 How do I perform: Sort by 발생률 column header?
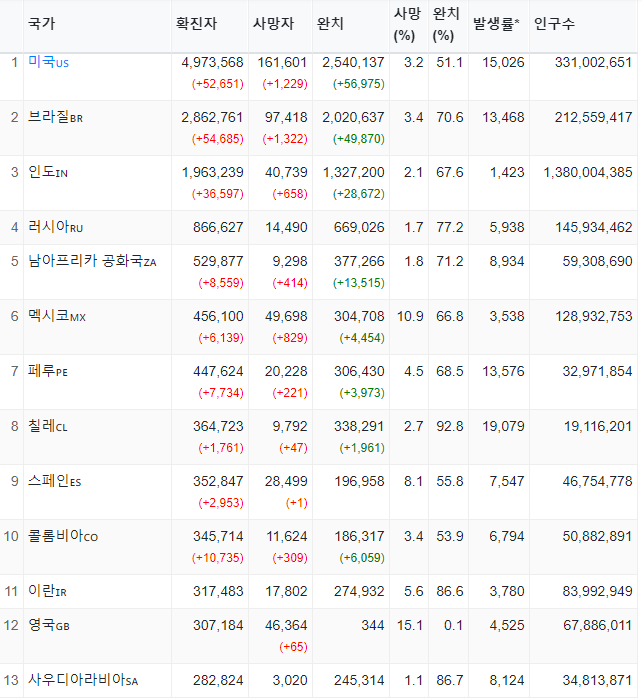click(x=496, y=24)
